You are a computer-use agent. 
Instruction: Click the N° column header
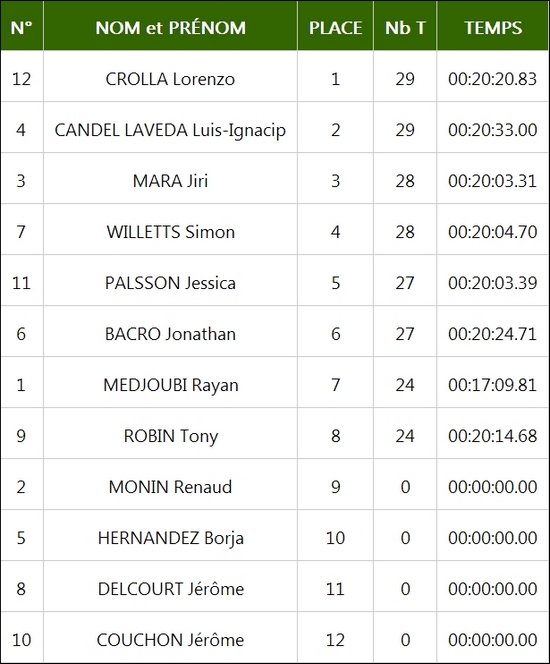[22, 26]
